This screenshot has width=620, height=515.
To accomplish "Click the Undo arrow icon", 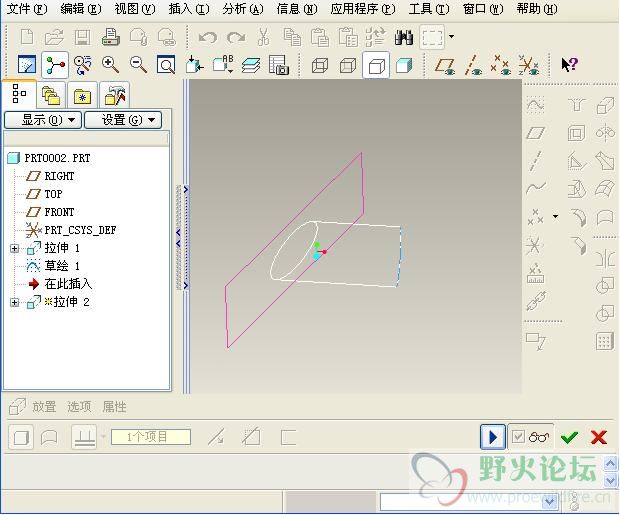I will 208,38.
